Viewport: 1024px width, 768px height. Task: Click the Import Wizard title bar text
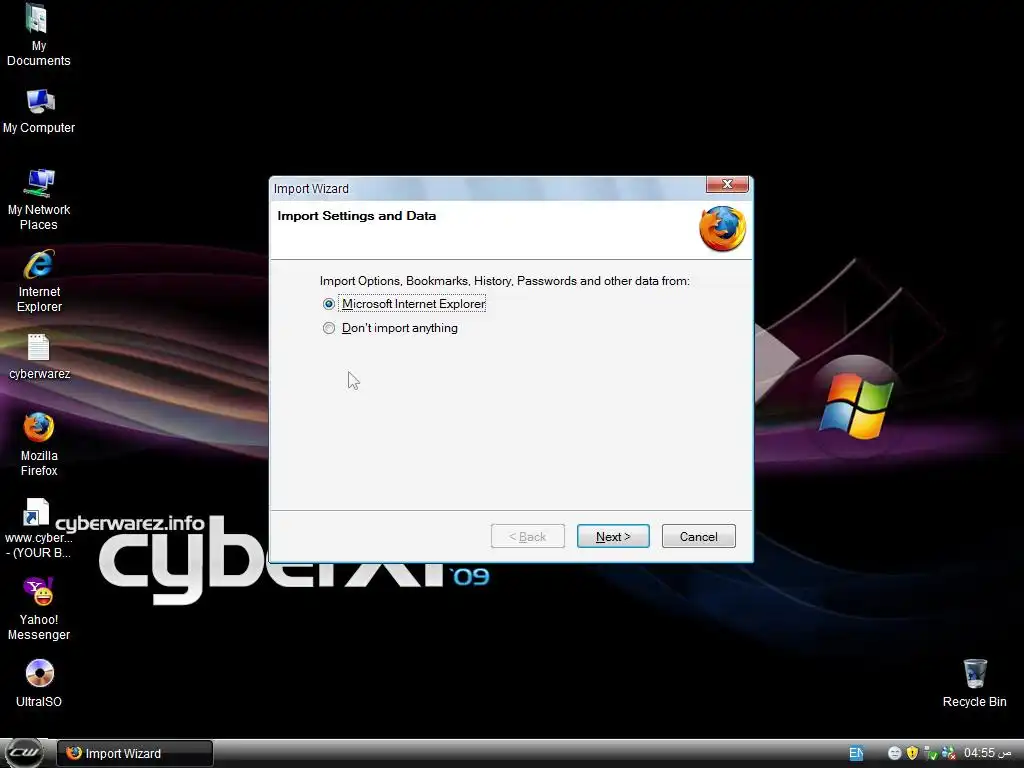pos(311,189)
